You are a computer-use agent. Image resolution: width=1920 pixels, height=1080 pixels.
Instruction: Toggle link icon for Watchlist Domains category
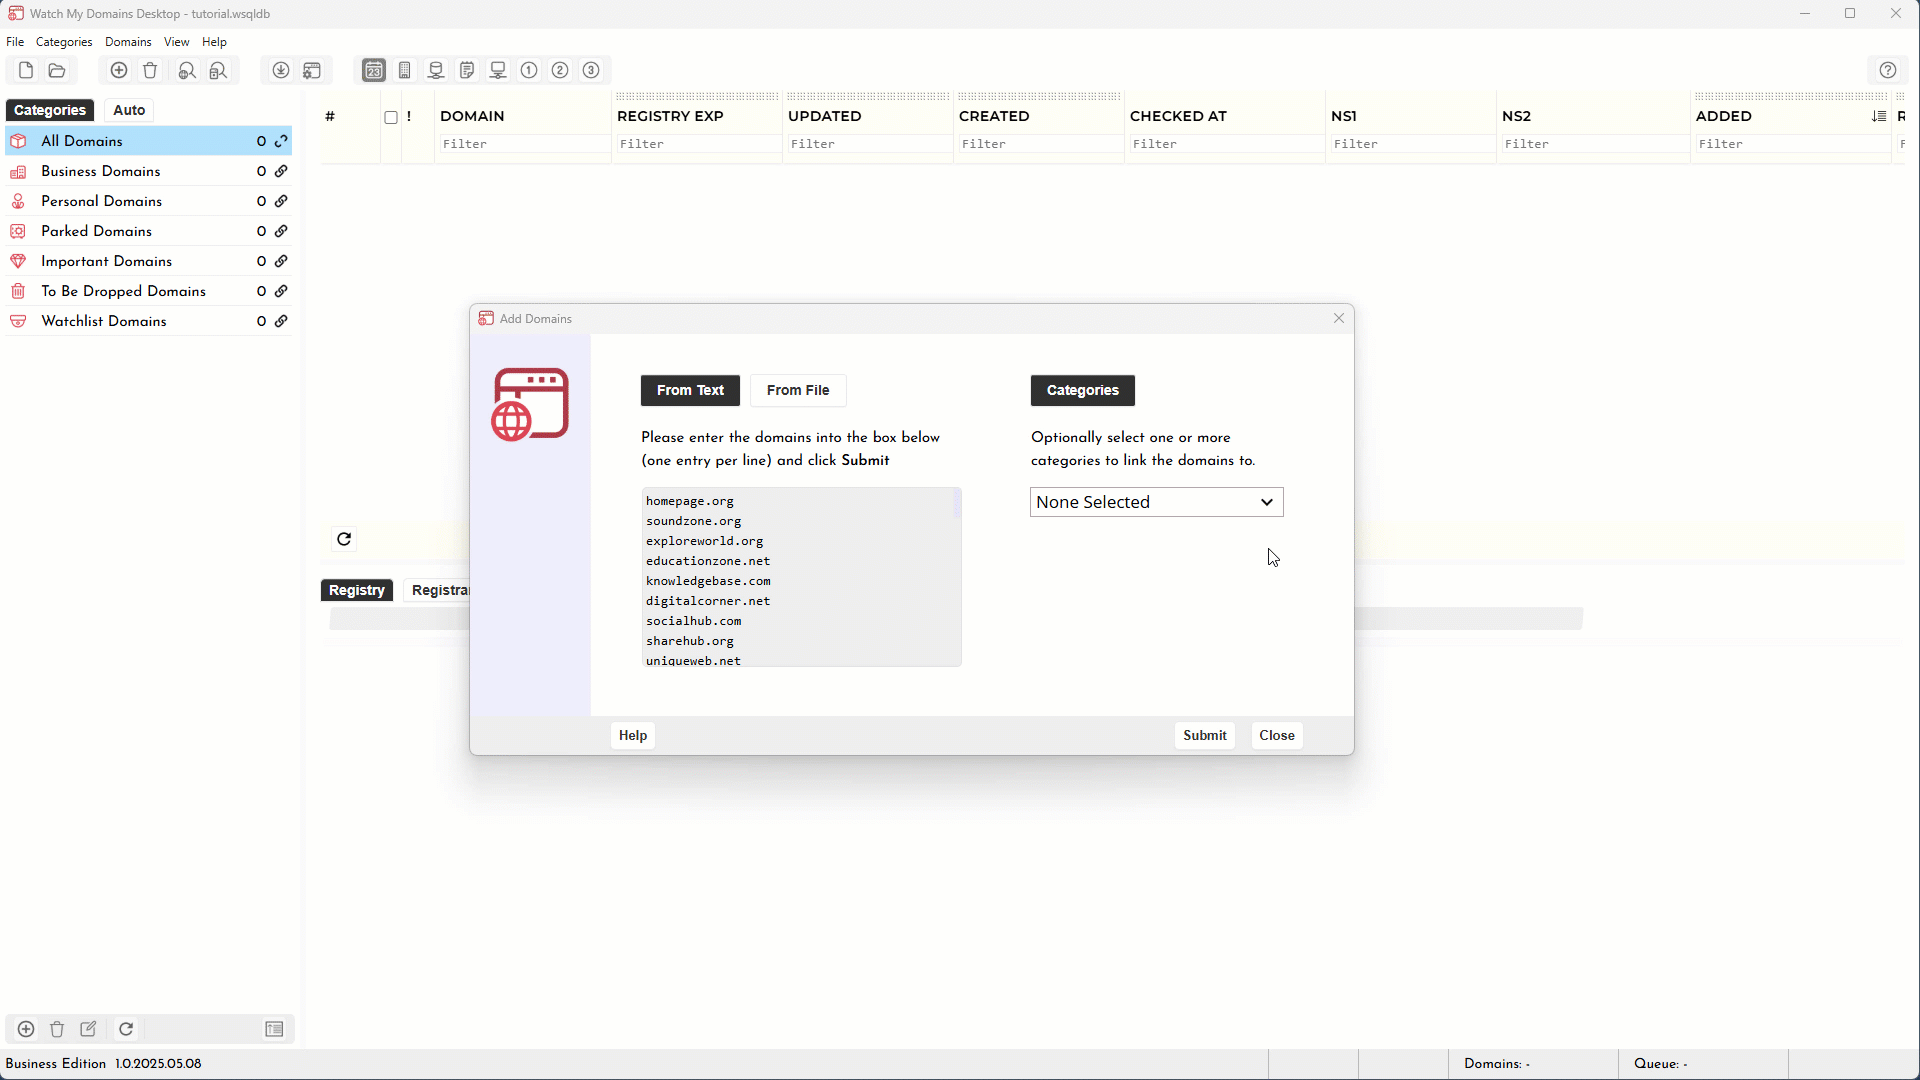[281, 321]
